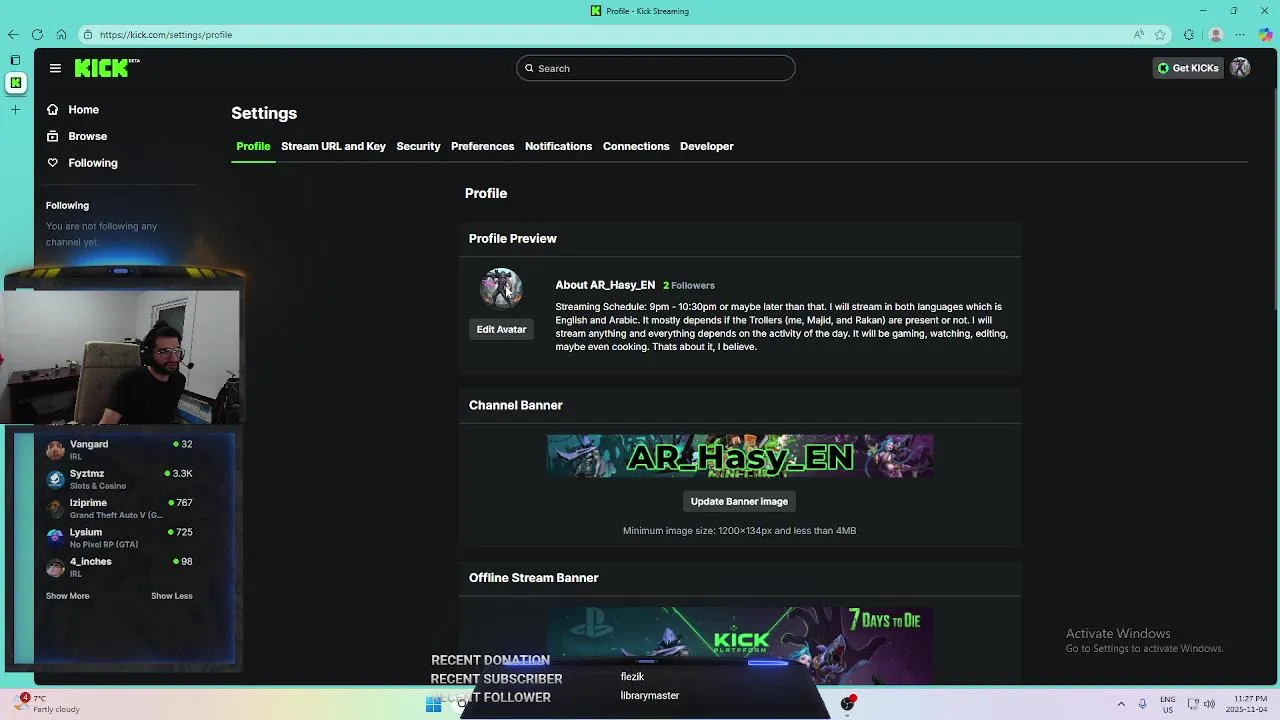Click Lysium channel avatar
The width and height of the screenshot is (1280, 720).
[x=55, y=537]
